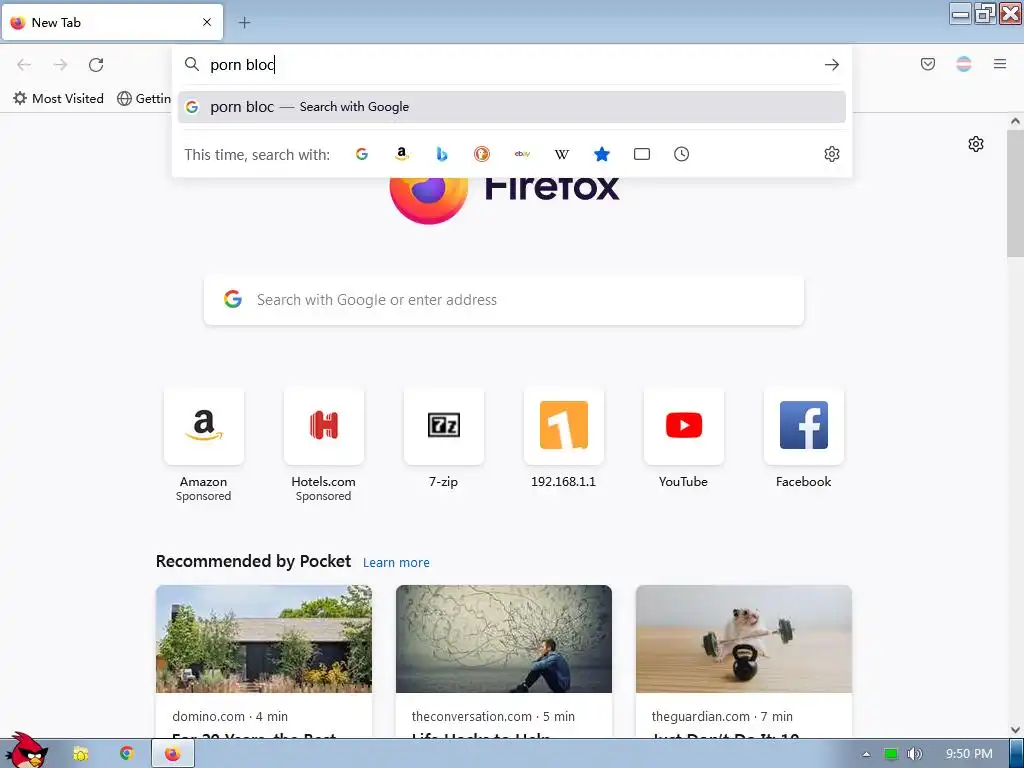Open search settings gear in dropdown
This screenshot has width=1024, height=768.
click(x=831, y=154)
